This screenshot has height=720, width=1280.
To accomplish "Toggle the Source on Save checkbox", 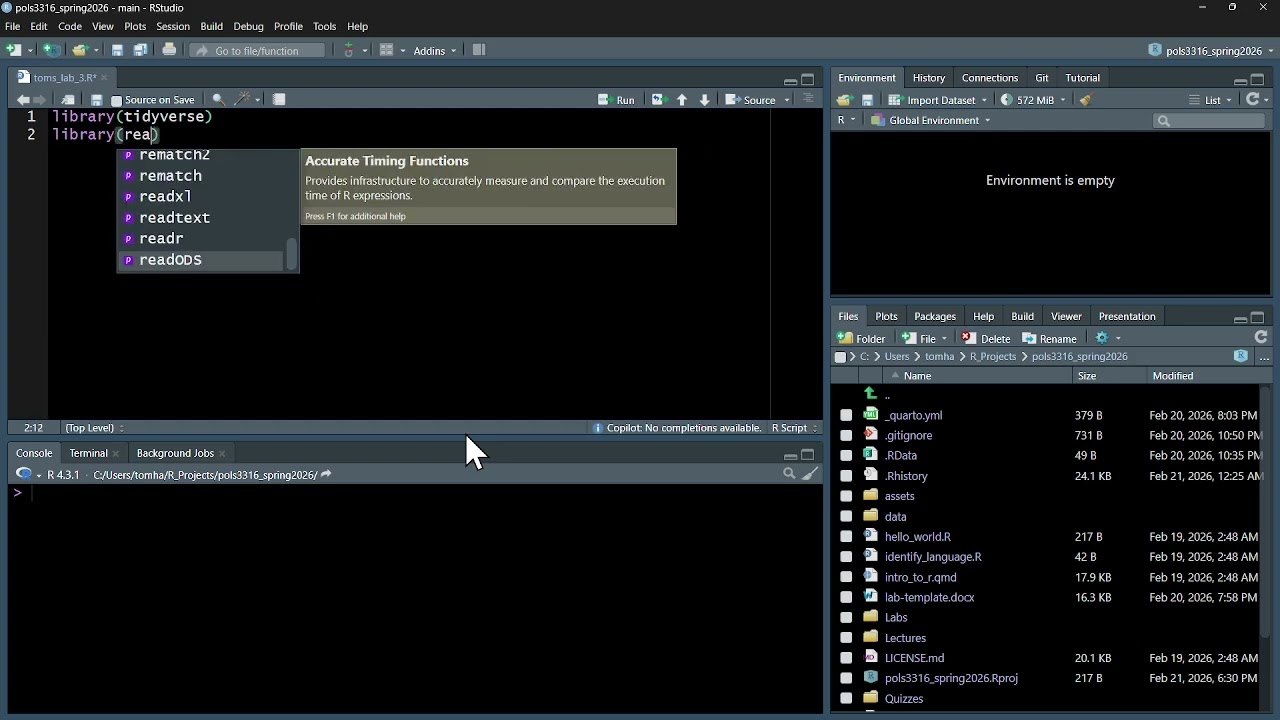I will (x=116, y=101).
